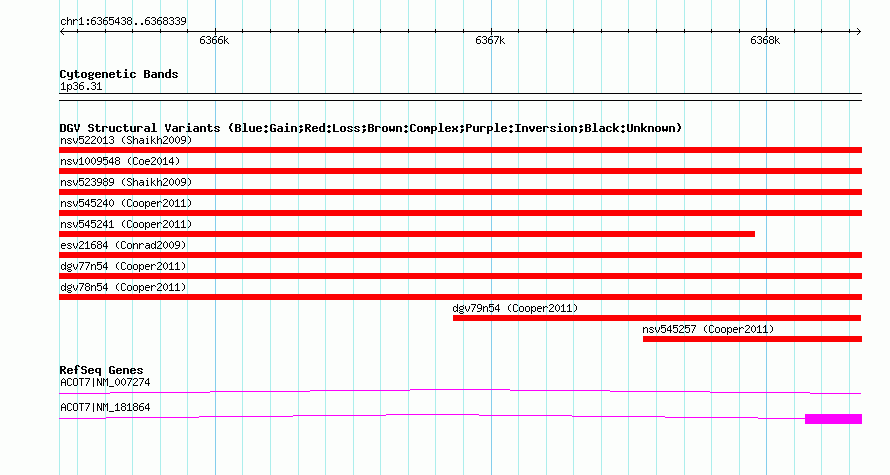Select the red bar under nsv522013
Image resolution: width=890 pixels, height=475 pixels.
coord(460,150)
